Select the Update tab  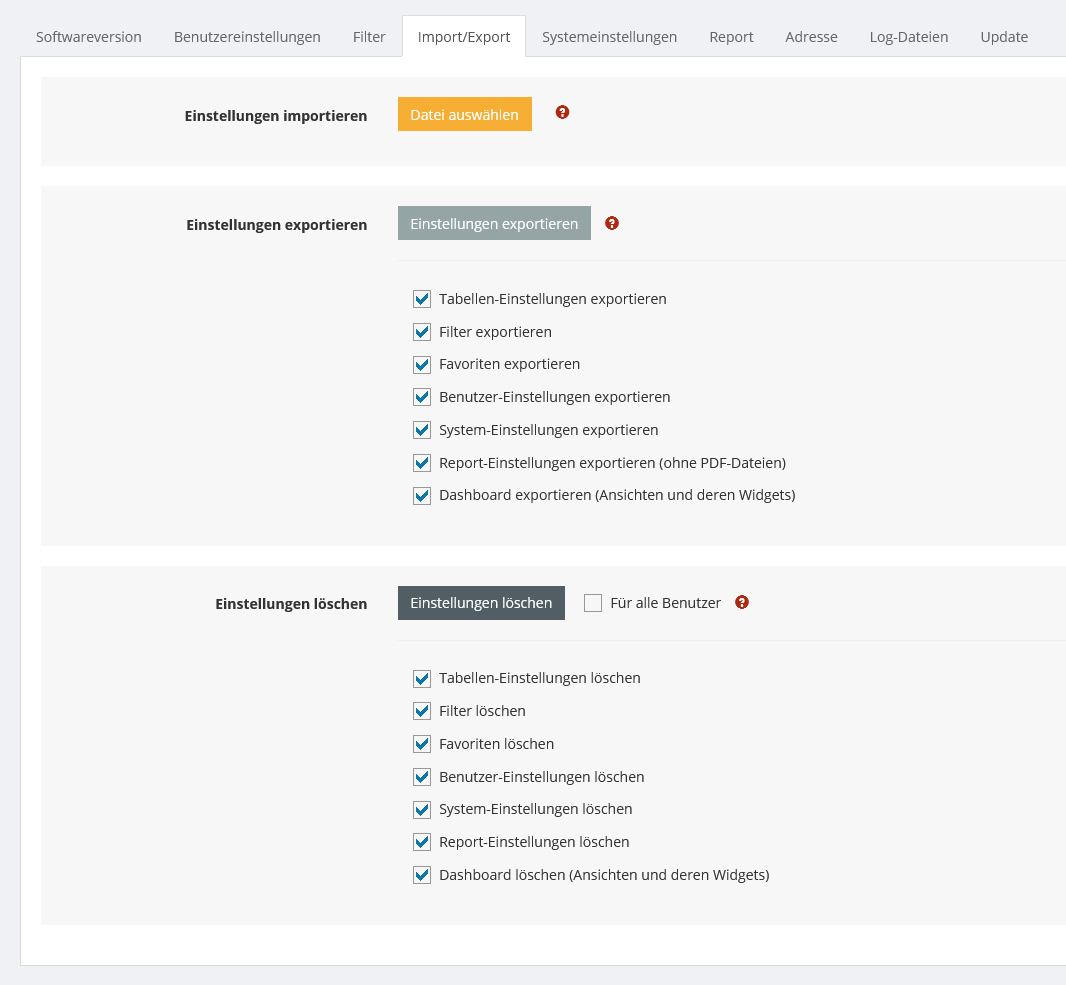click(x=1004, y=37)
